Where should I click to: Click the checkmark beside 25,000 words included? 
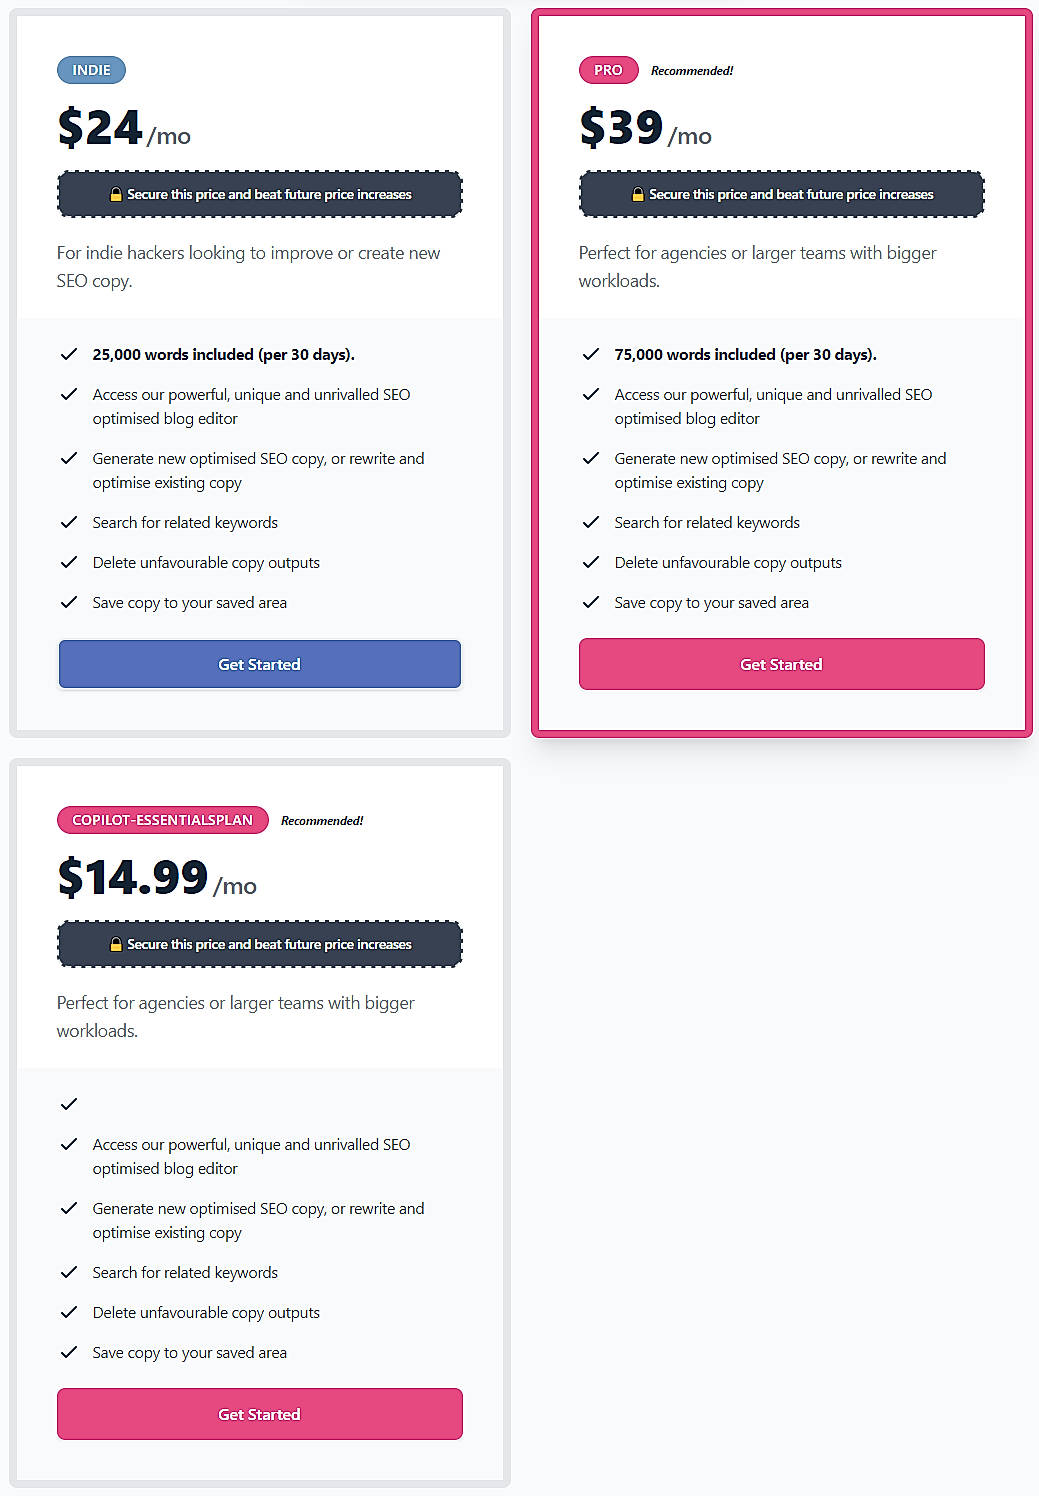[69, 354]
